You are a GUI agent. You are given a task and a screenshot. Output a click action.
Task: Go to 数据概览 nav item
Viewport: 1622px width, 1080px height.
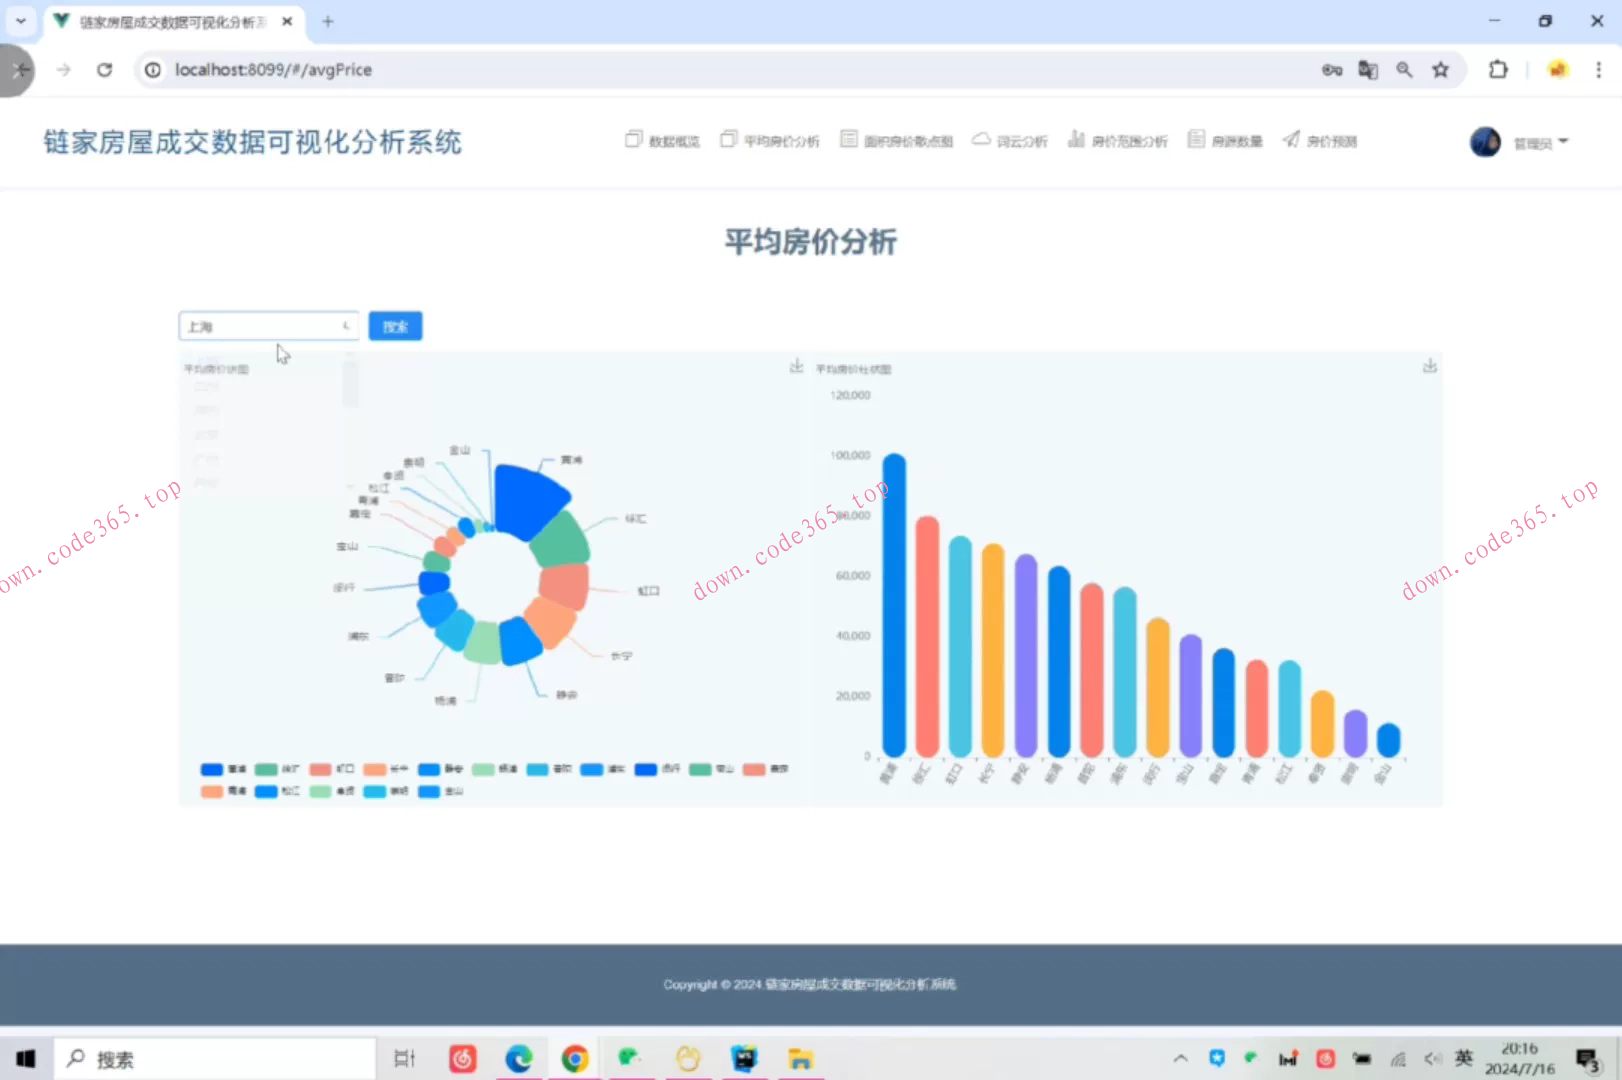pyautogui.click(x=662, y=141)
